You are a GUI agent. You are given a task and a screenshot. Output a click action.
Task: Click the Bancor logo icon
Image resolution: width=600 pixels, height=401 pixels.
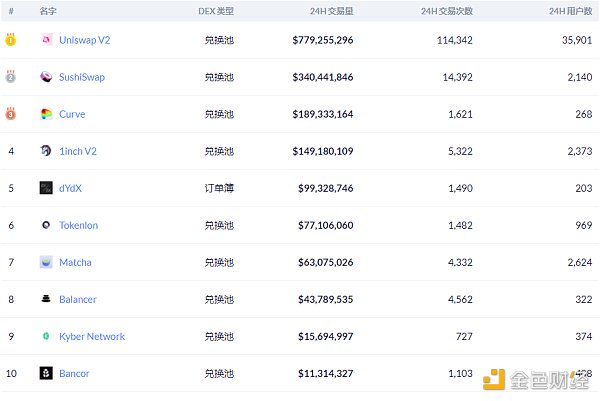coord(46,373)
